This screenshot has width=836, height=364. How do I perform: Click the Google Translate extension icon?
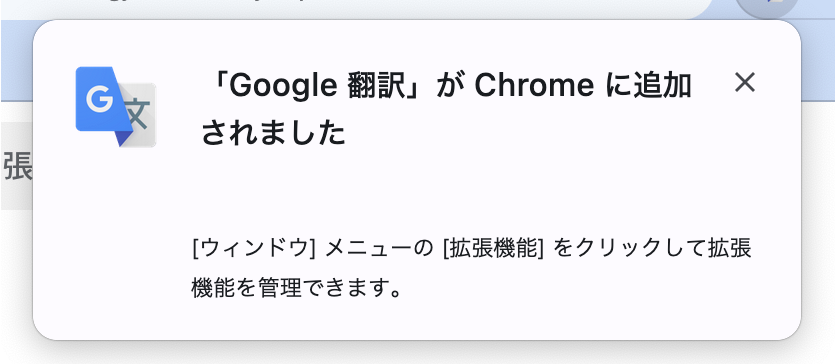pyautogui.click(x=116, y=107)
